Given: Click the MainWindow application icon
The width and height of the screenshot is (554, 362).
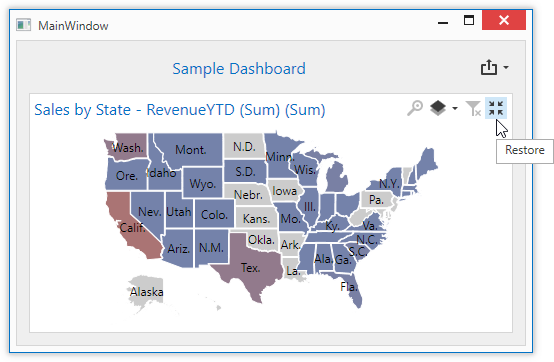Looking at the screenshot, I should [x=23, y=25].
